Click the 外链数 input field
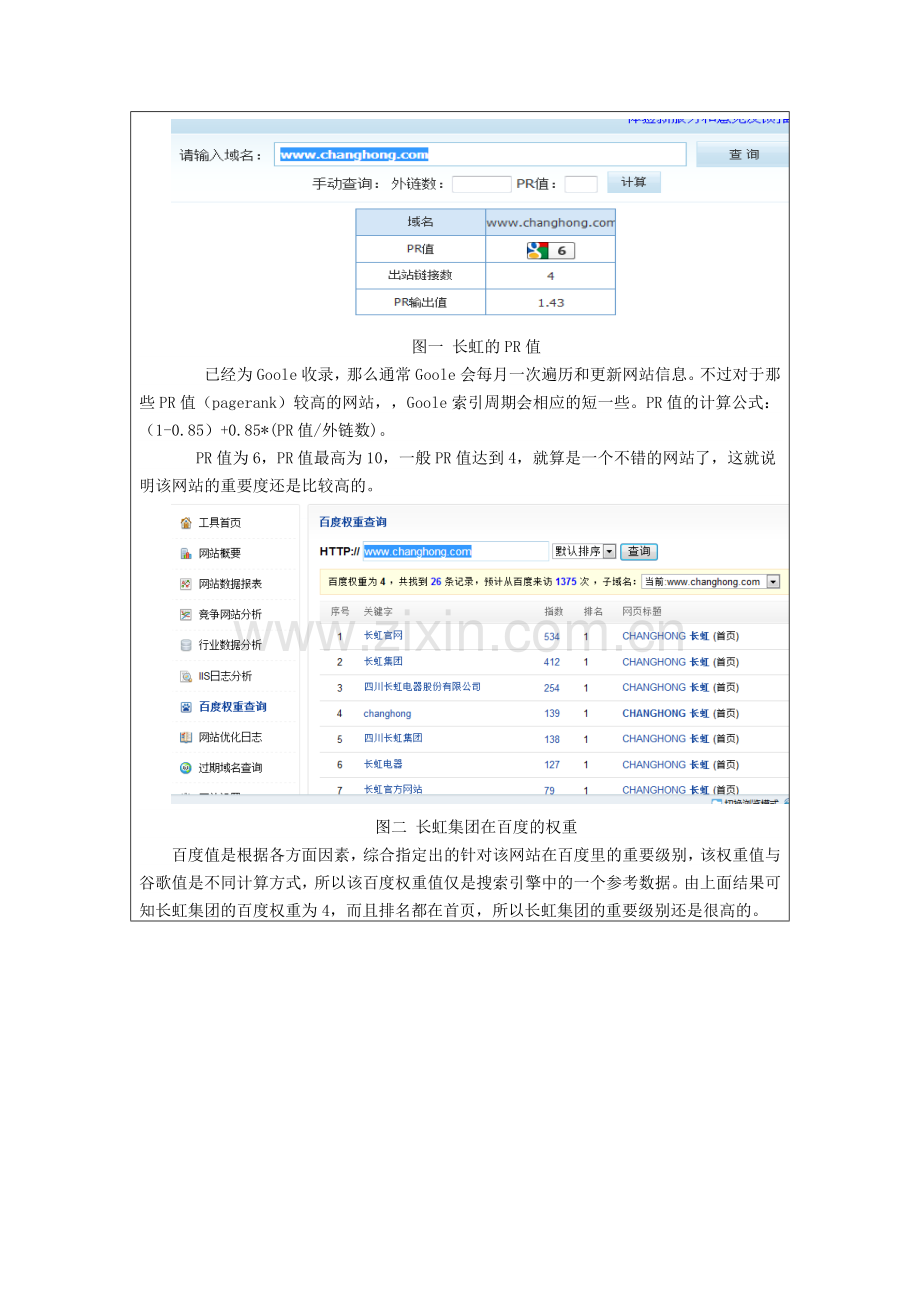Image resolution: width=920 pixels, height=1302 pixels. 481,184
